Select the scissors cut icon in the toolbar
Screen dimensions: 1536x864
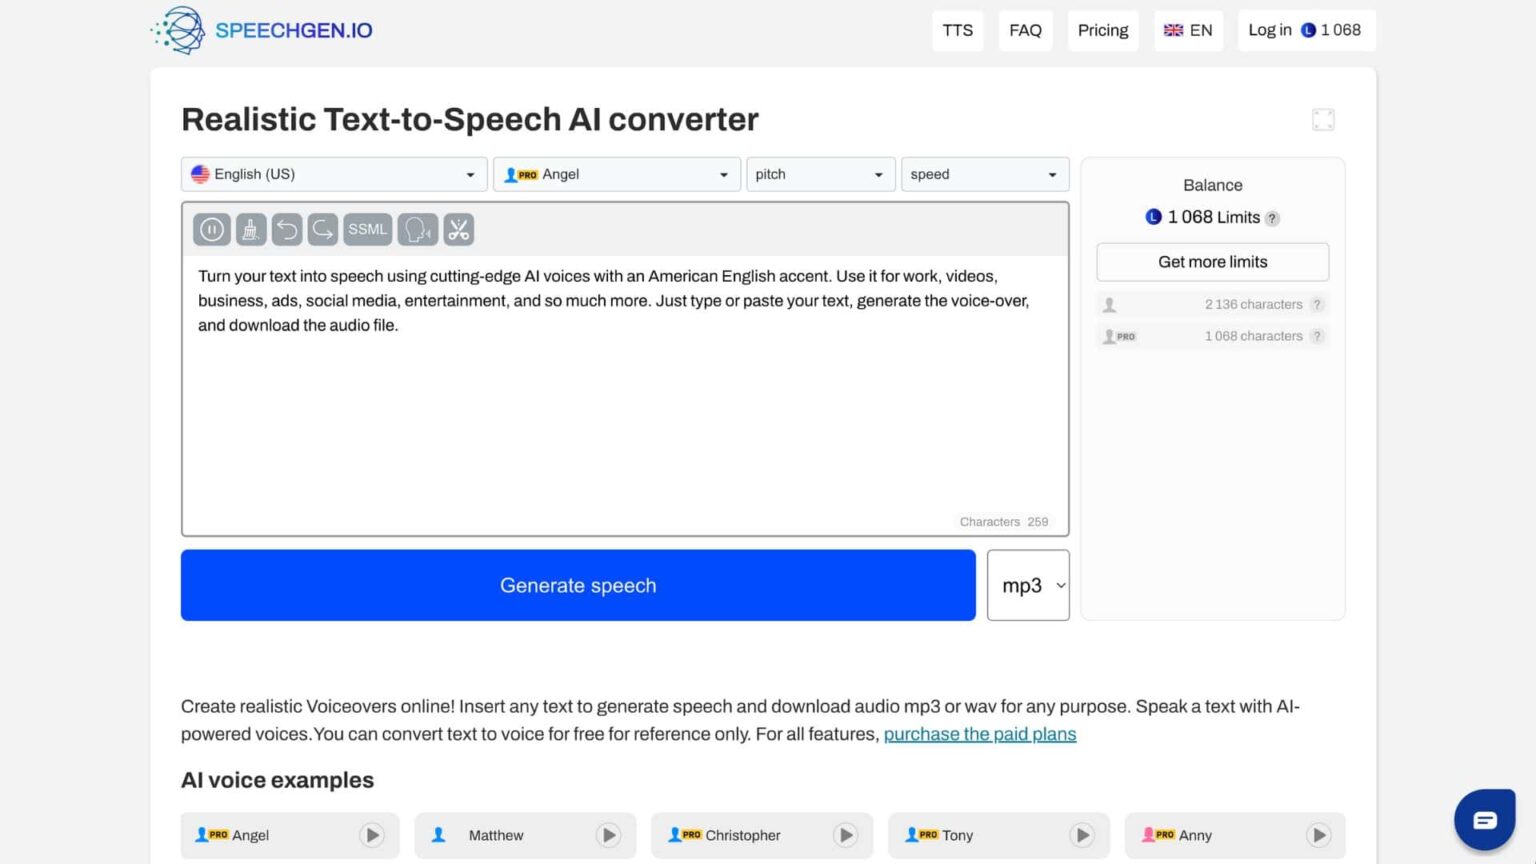click(x=459, y=229)
